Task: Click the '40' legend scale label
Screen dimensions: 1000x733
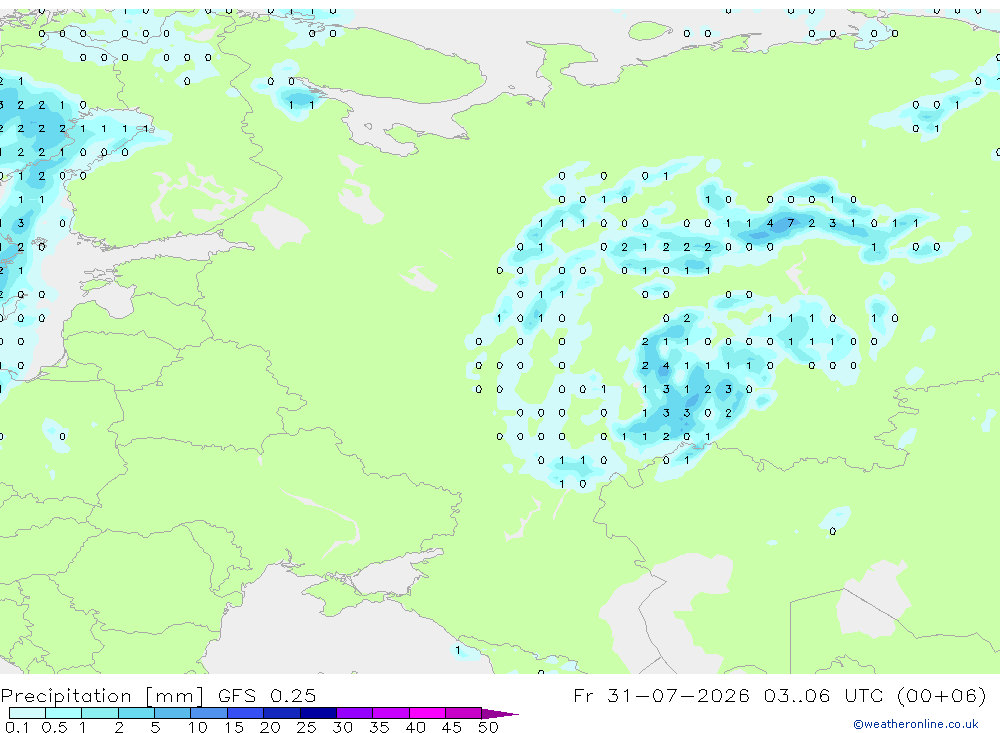Action: (x=415, y=727)
